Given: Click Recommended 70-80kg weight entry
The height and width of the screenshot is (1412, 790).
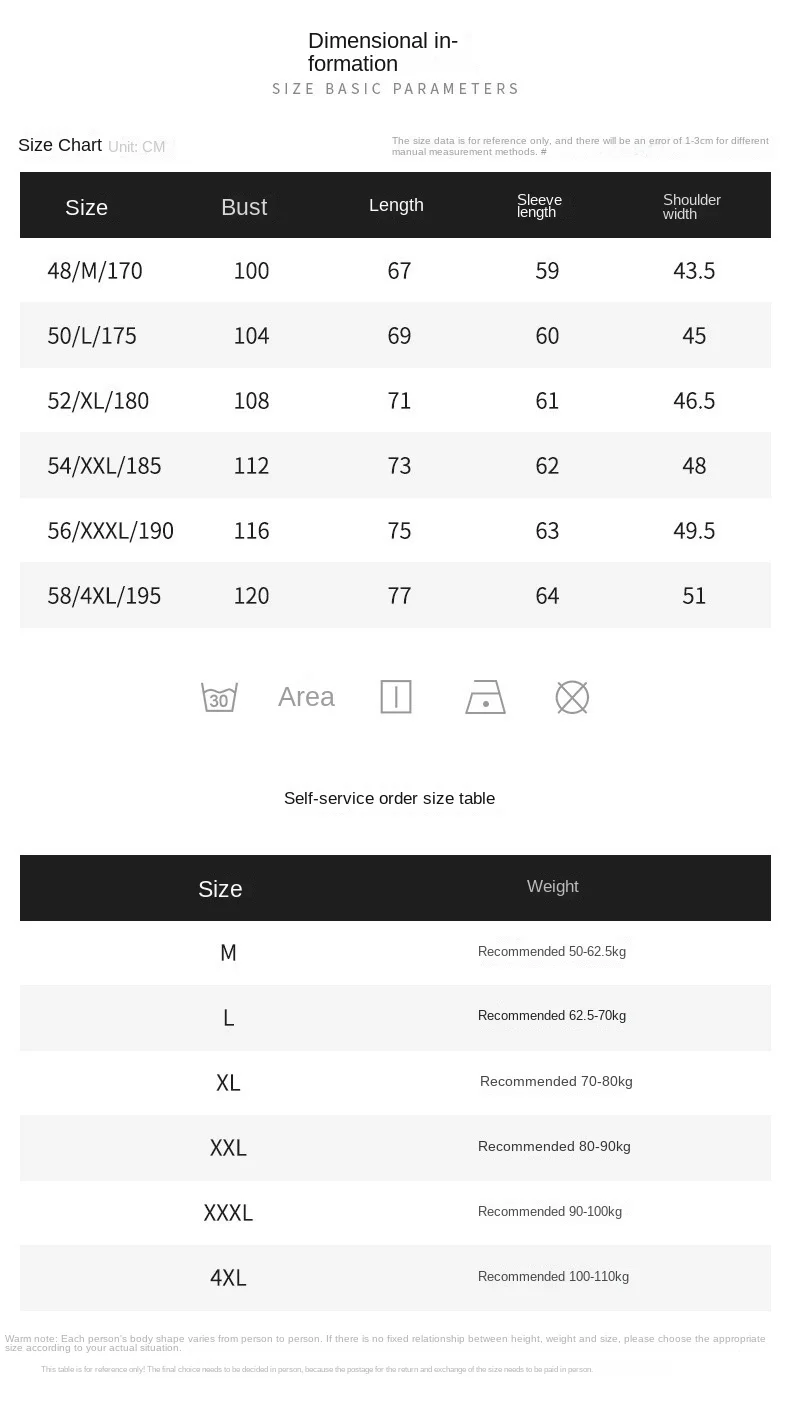Looking at the screenshot, I should (x=556, y=1082).
